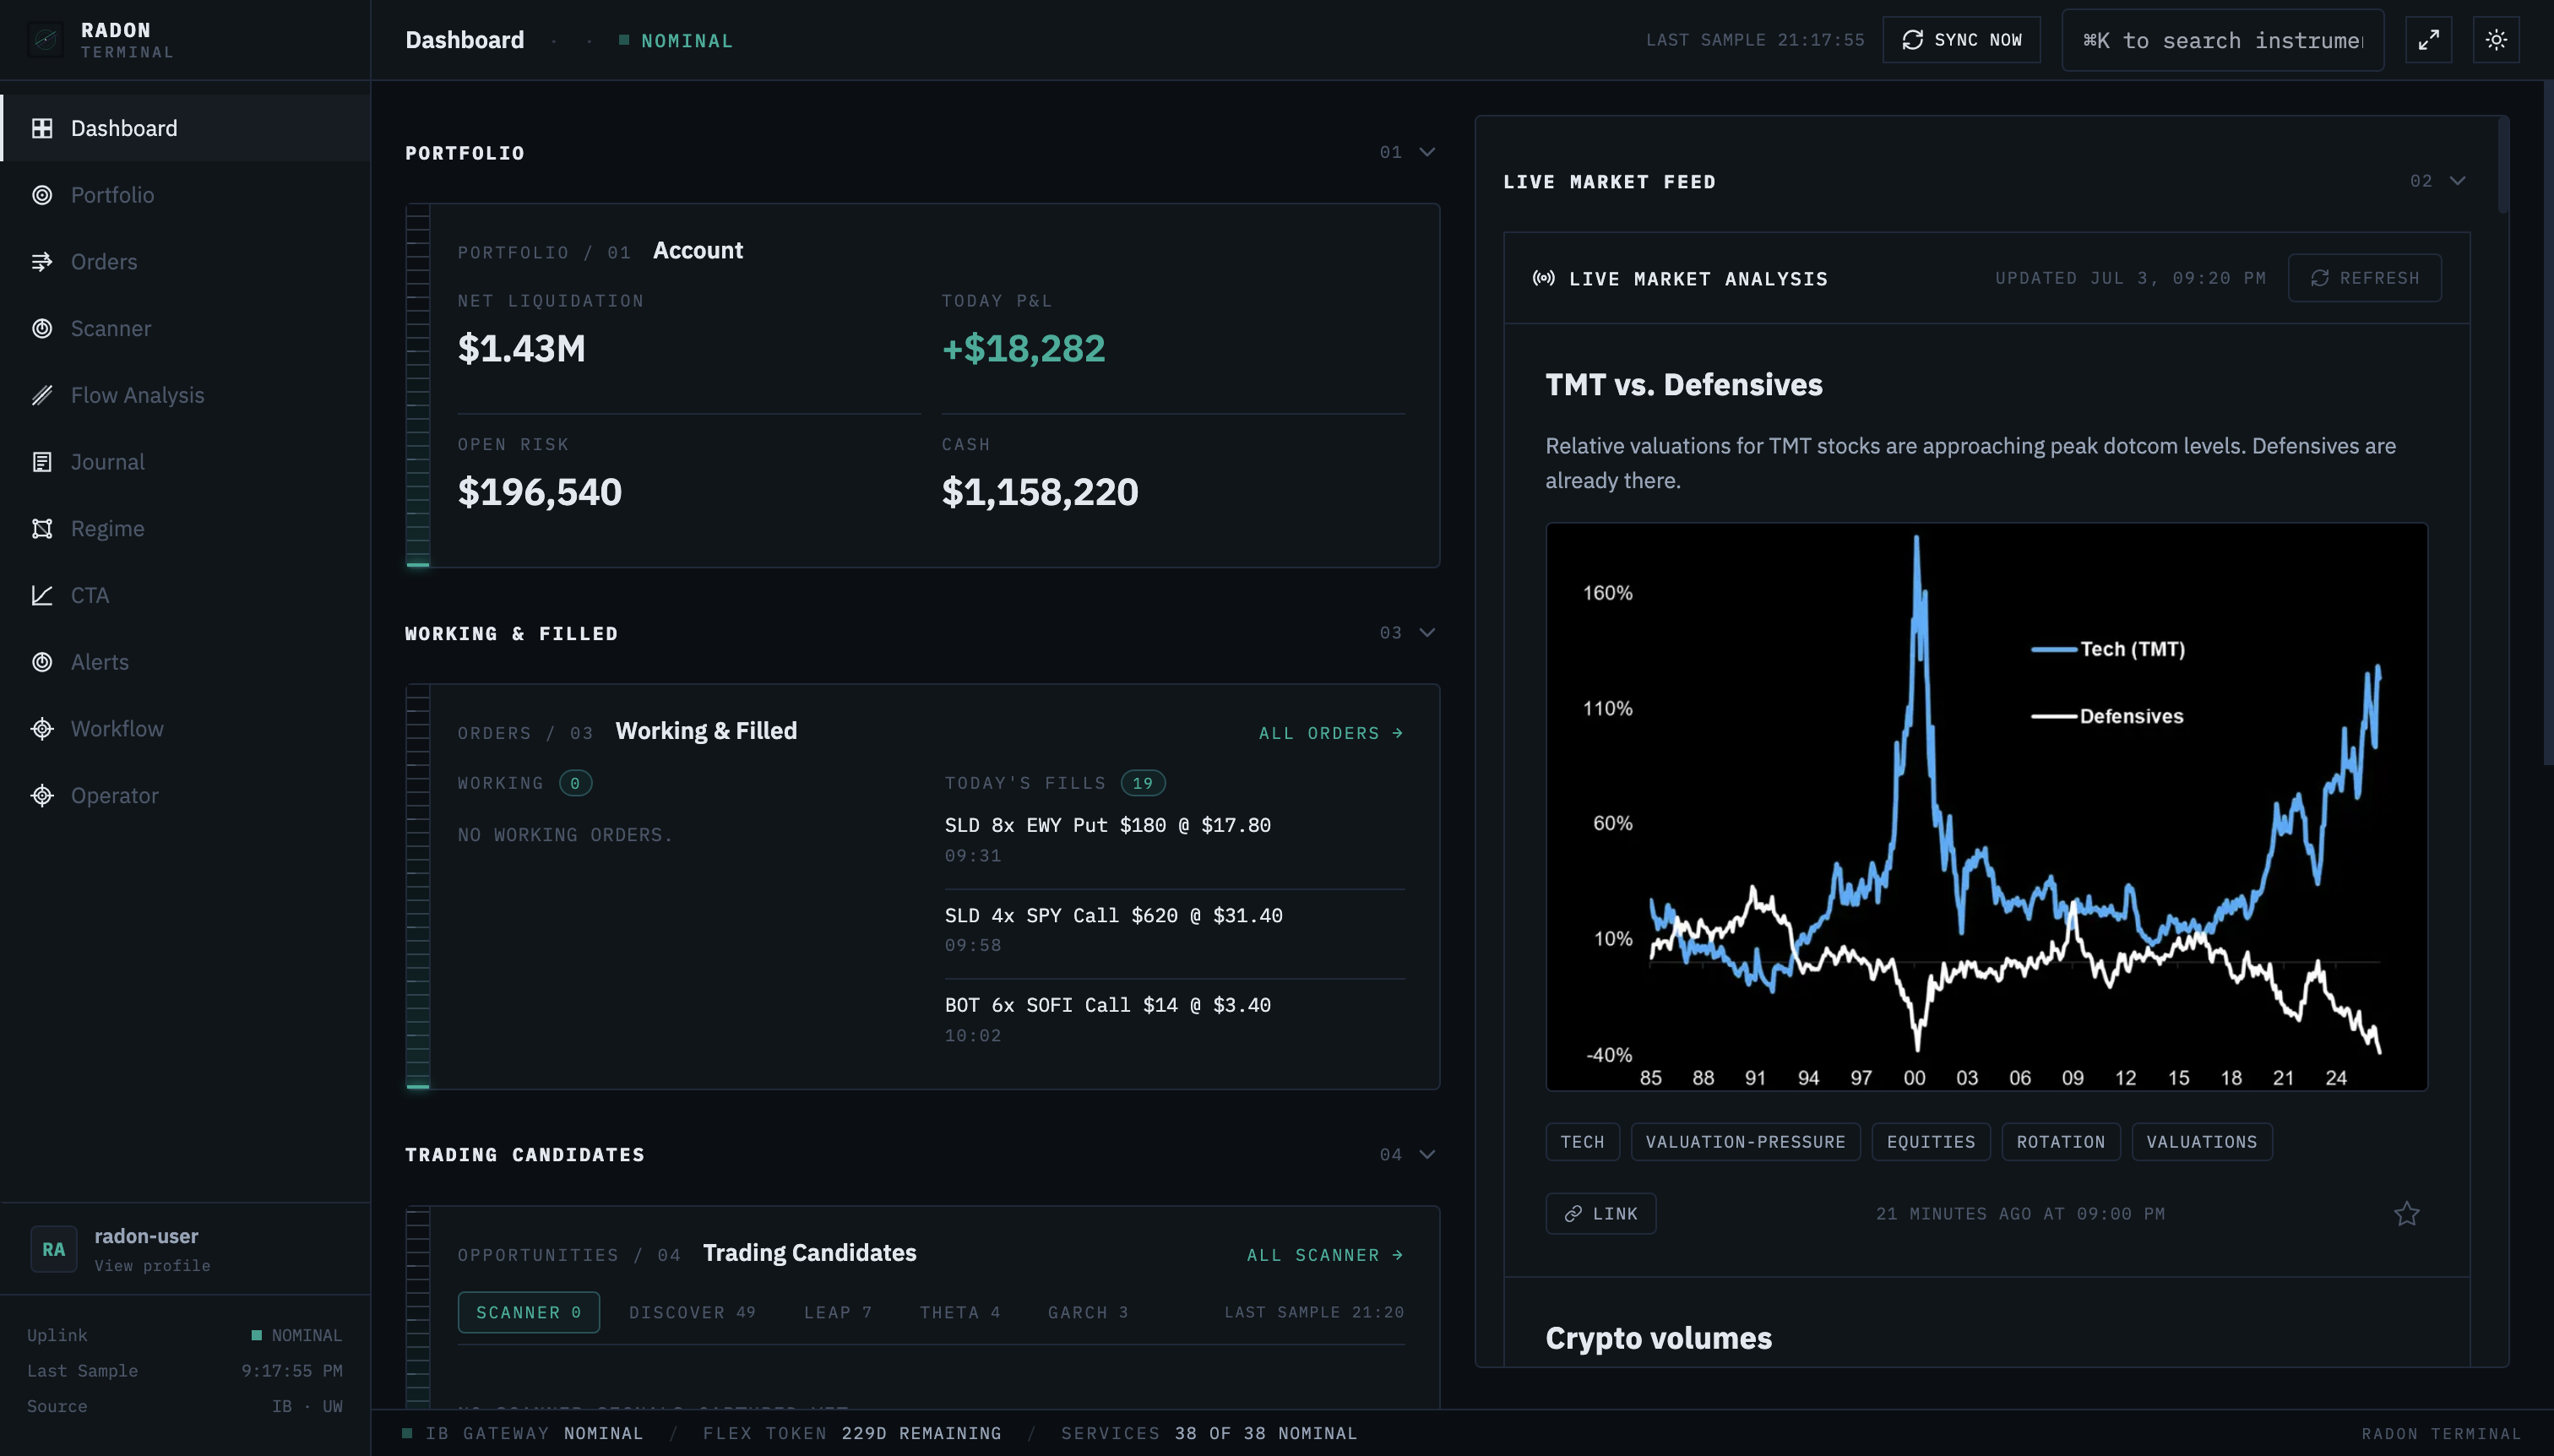Screen dimensions: 2554x1456
Task: Click the EQUITIES tag
Action: click(1931, 1142)
